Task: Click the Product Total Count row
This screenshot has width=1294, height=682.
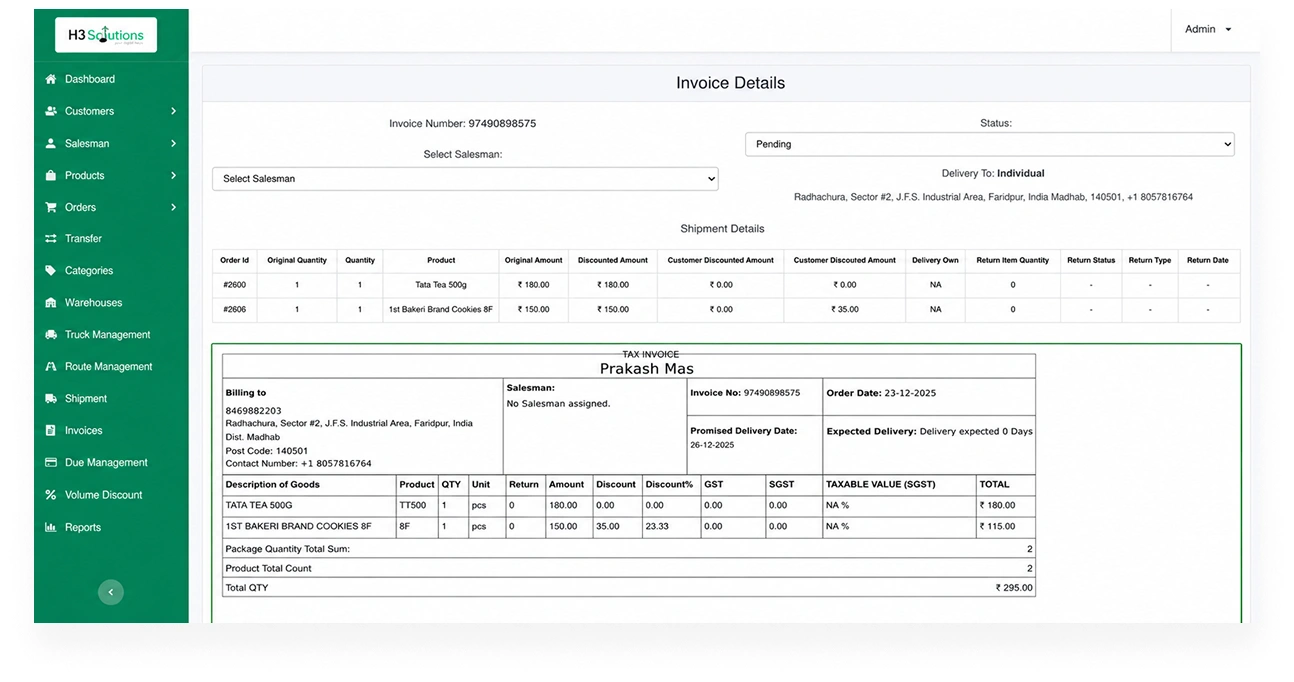Action: (x=629, y=568)
